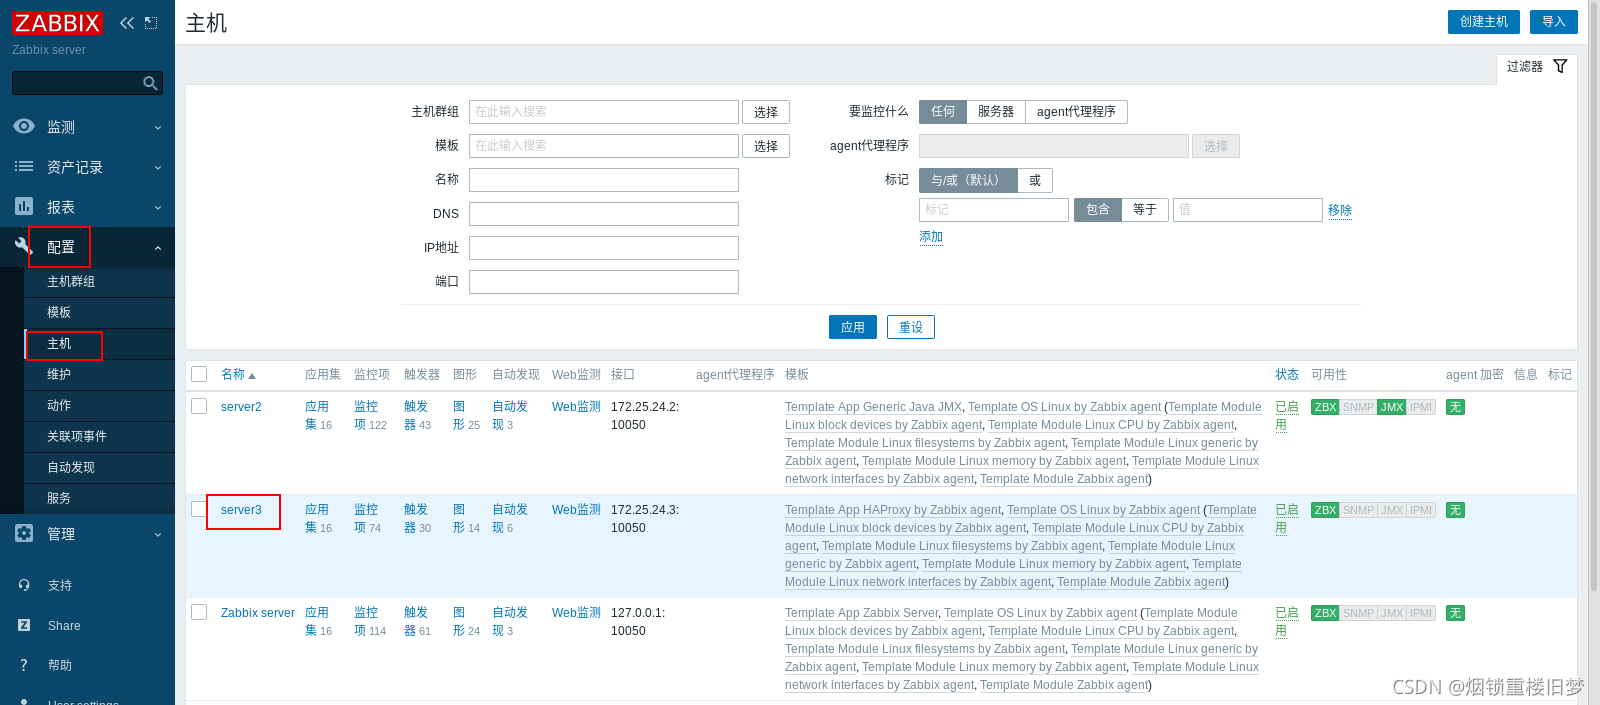Image resolution: width=1600 pixels, height=705 pixels.
Task: Click the 配置 wrench icon
Action: coord(24,246)
